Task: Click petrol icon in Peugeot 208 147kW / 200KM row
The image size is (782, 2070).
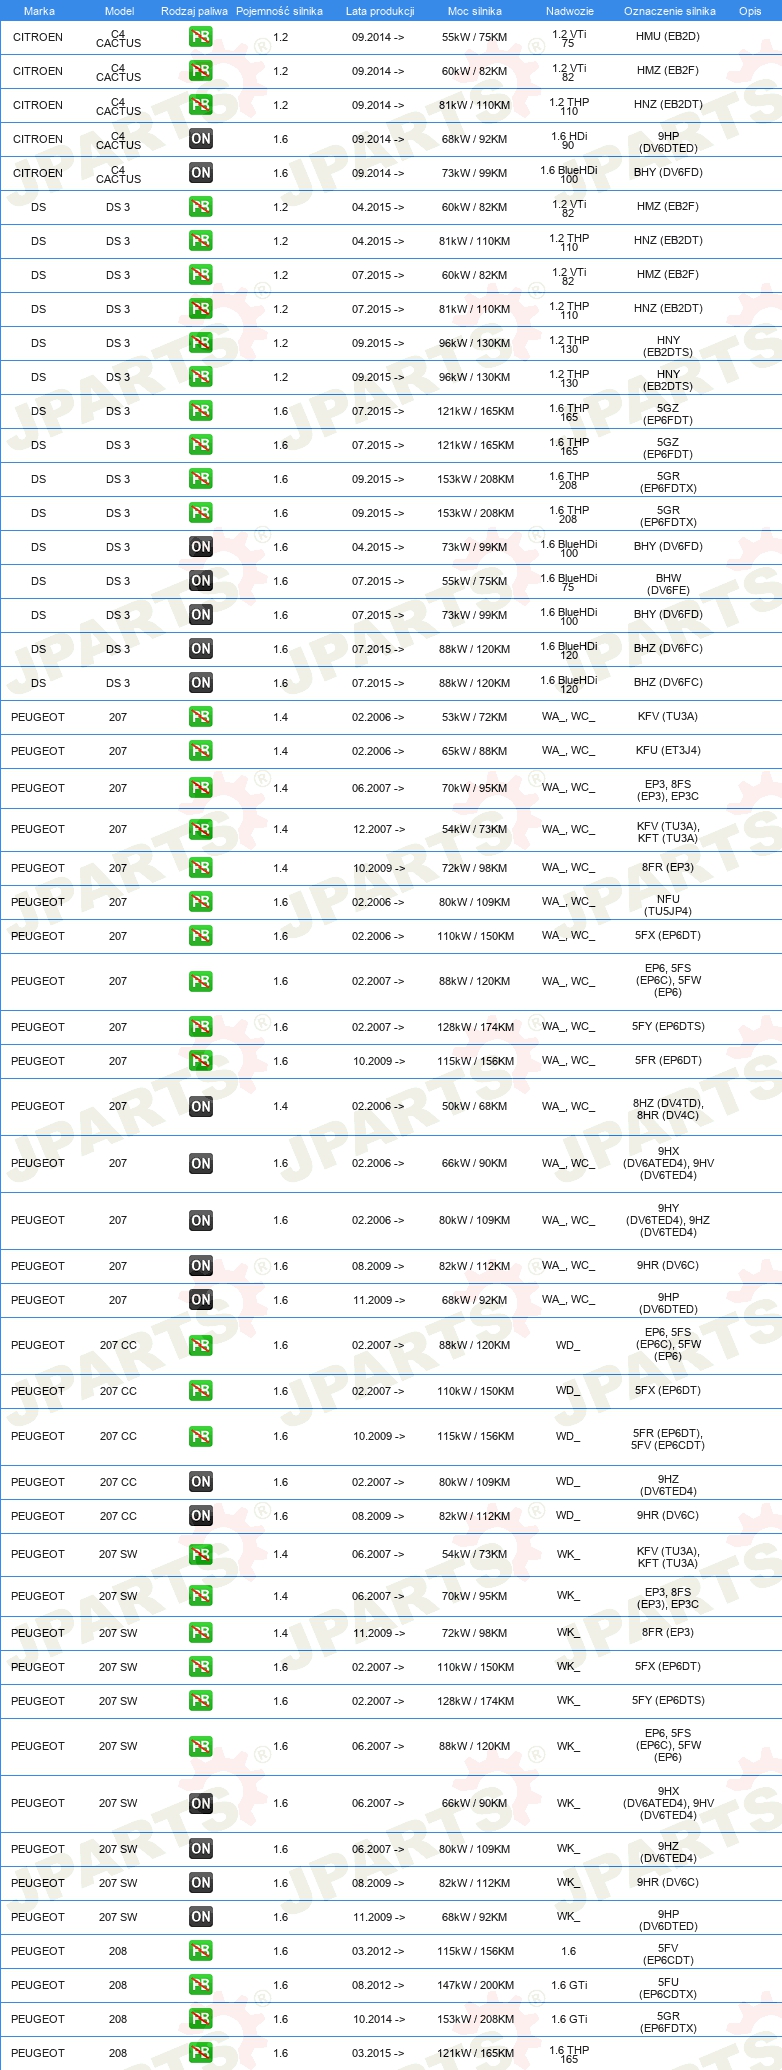Action: tap(200, 1985)
